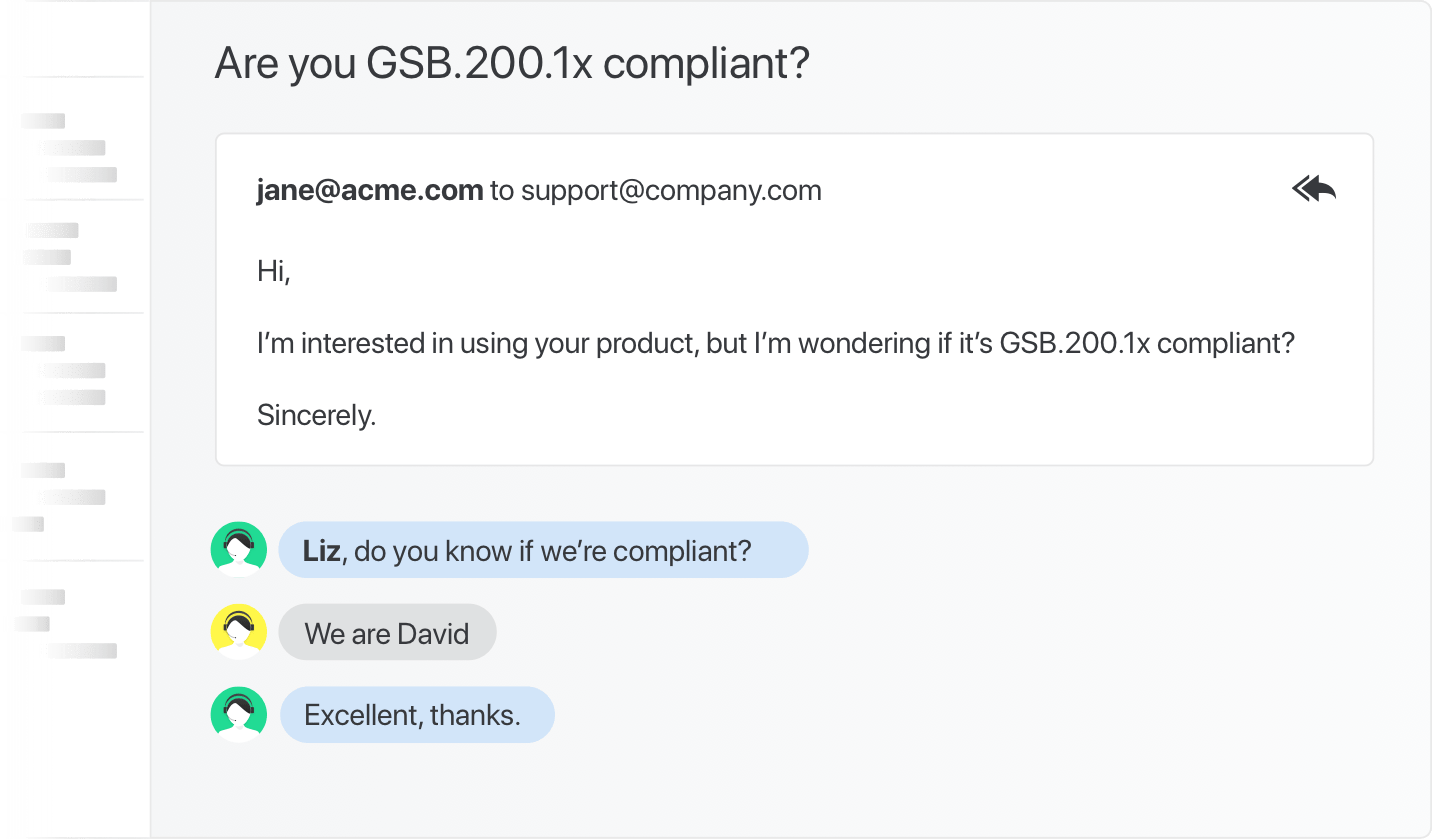Image resolution: width=1432 pixels, height=839 pixels.
Task: Click the email body question text
Action: (776, 343)
